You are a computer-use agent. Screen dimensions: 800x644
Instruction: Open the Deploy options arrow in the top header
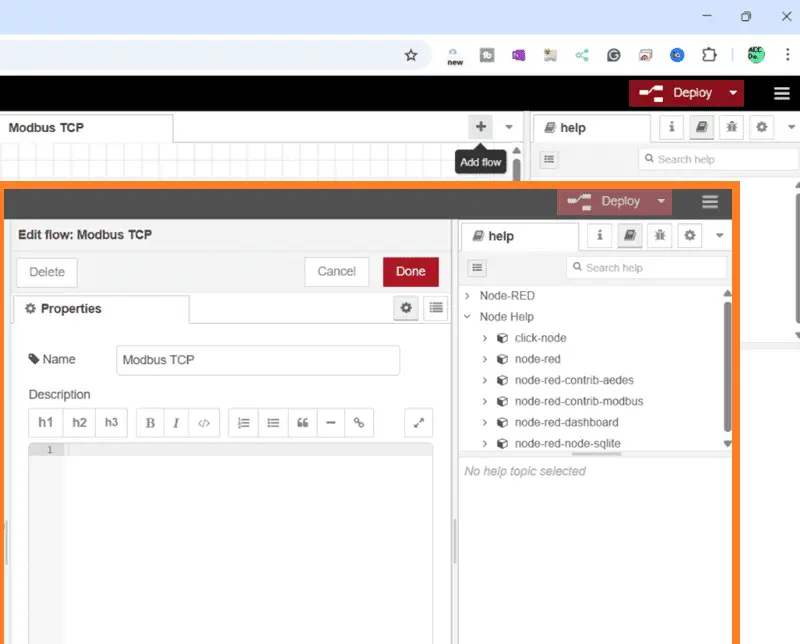click(x=733, y=93)
